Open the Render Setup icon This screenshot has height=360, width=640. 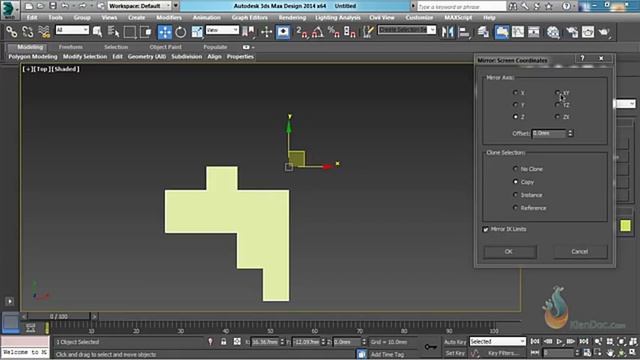coord(572,32)
